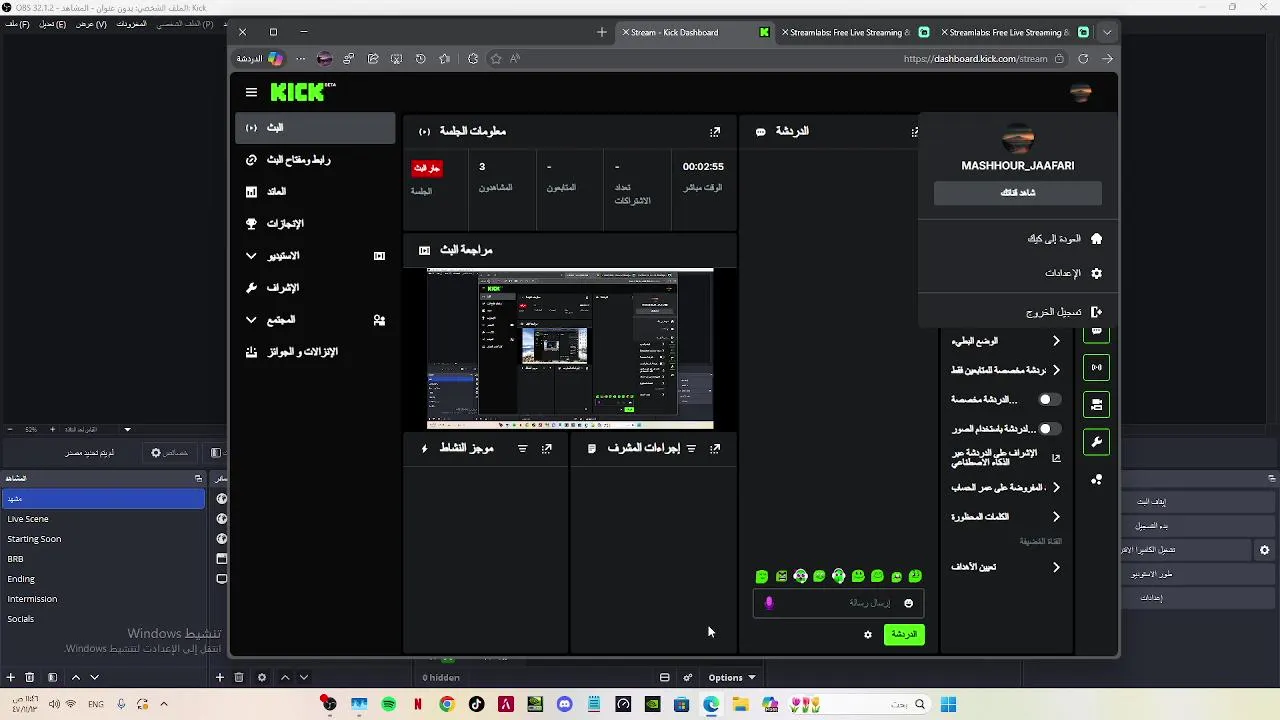1280x720 pixels.
Task: Switch to the middle Streamlabs browser tab
Action: [x=855, y=32]
